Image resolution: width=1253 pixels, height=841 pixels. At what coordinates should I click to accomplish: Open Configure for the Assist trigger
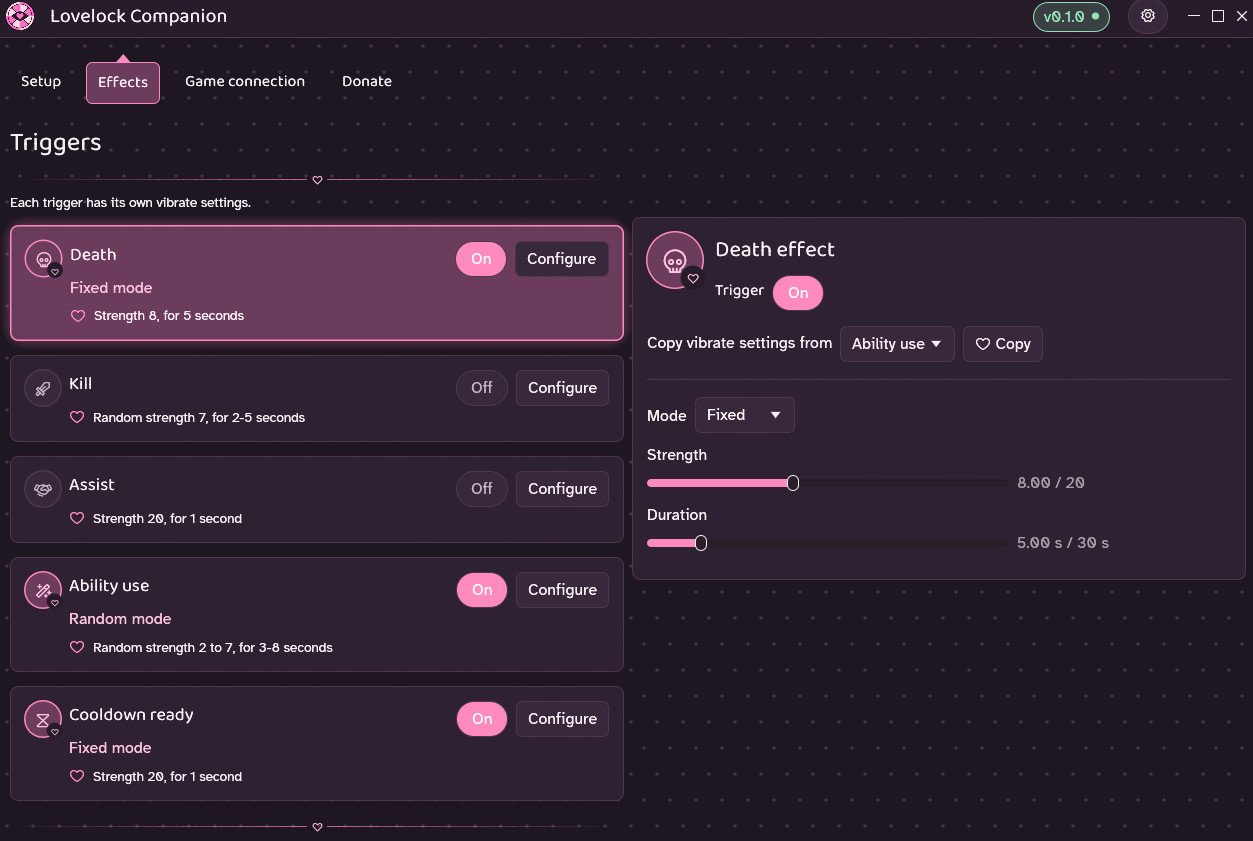(562, 489)
